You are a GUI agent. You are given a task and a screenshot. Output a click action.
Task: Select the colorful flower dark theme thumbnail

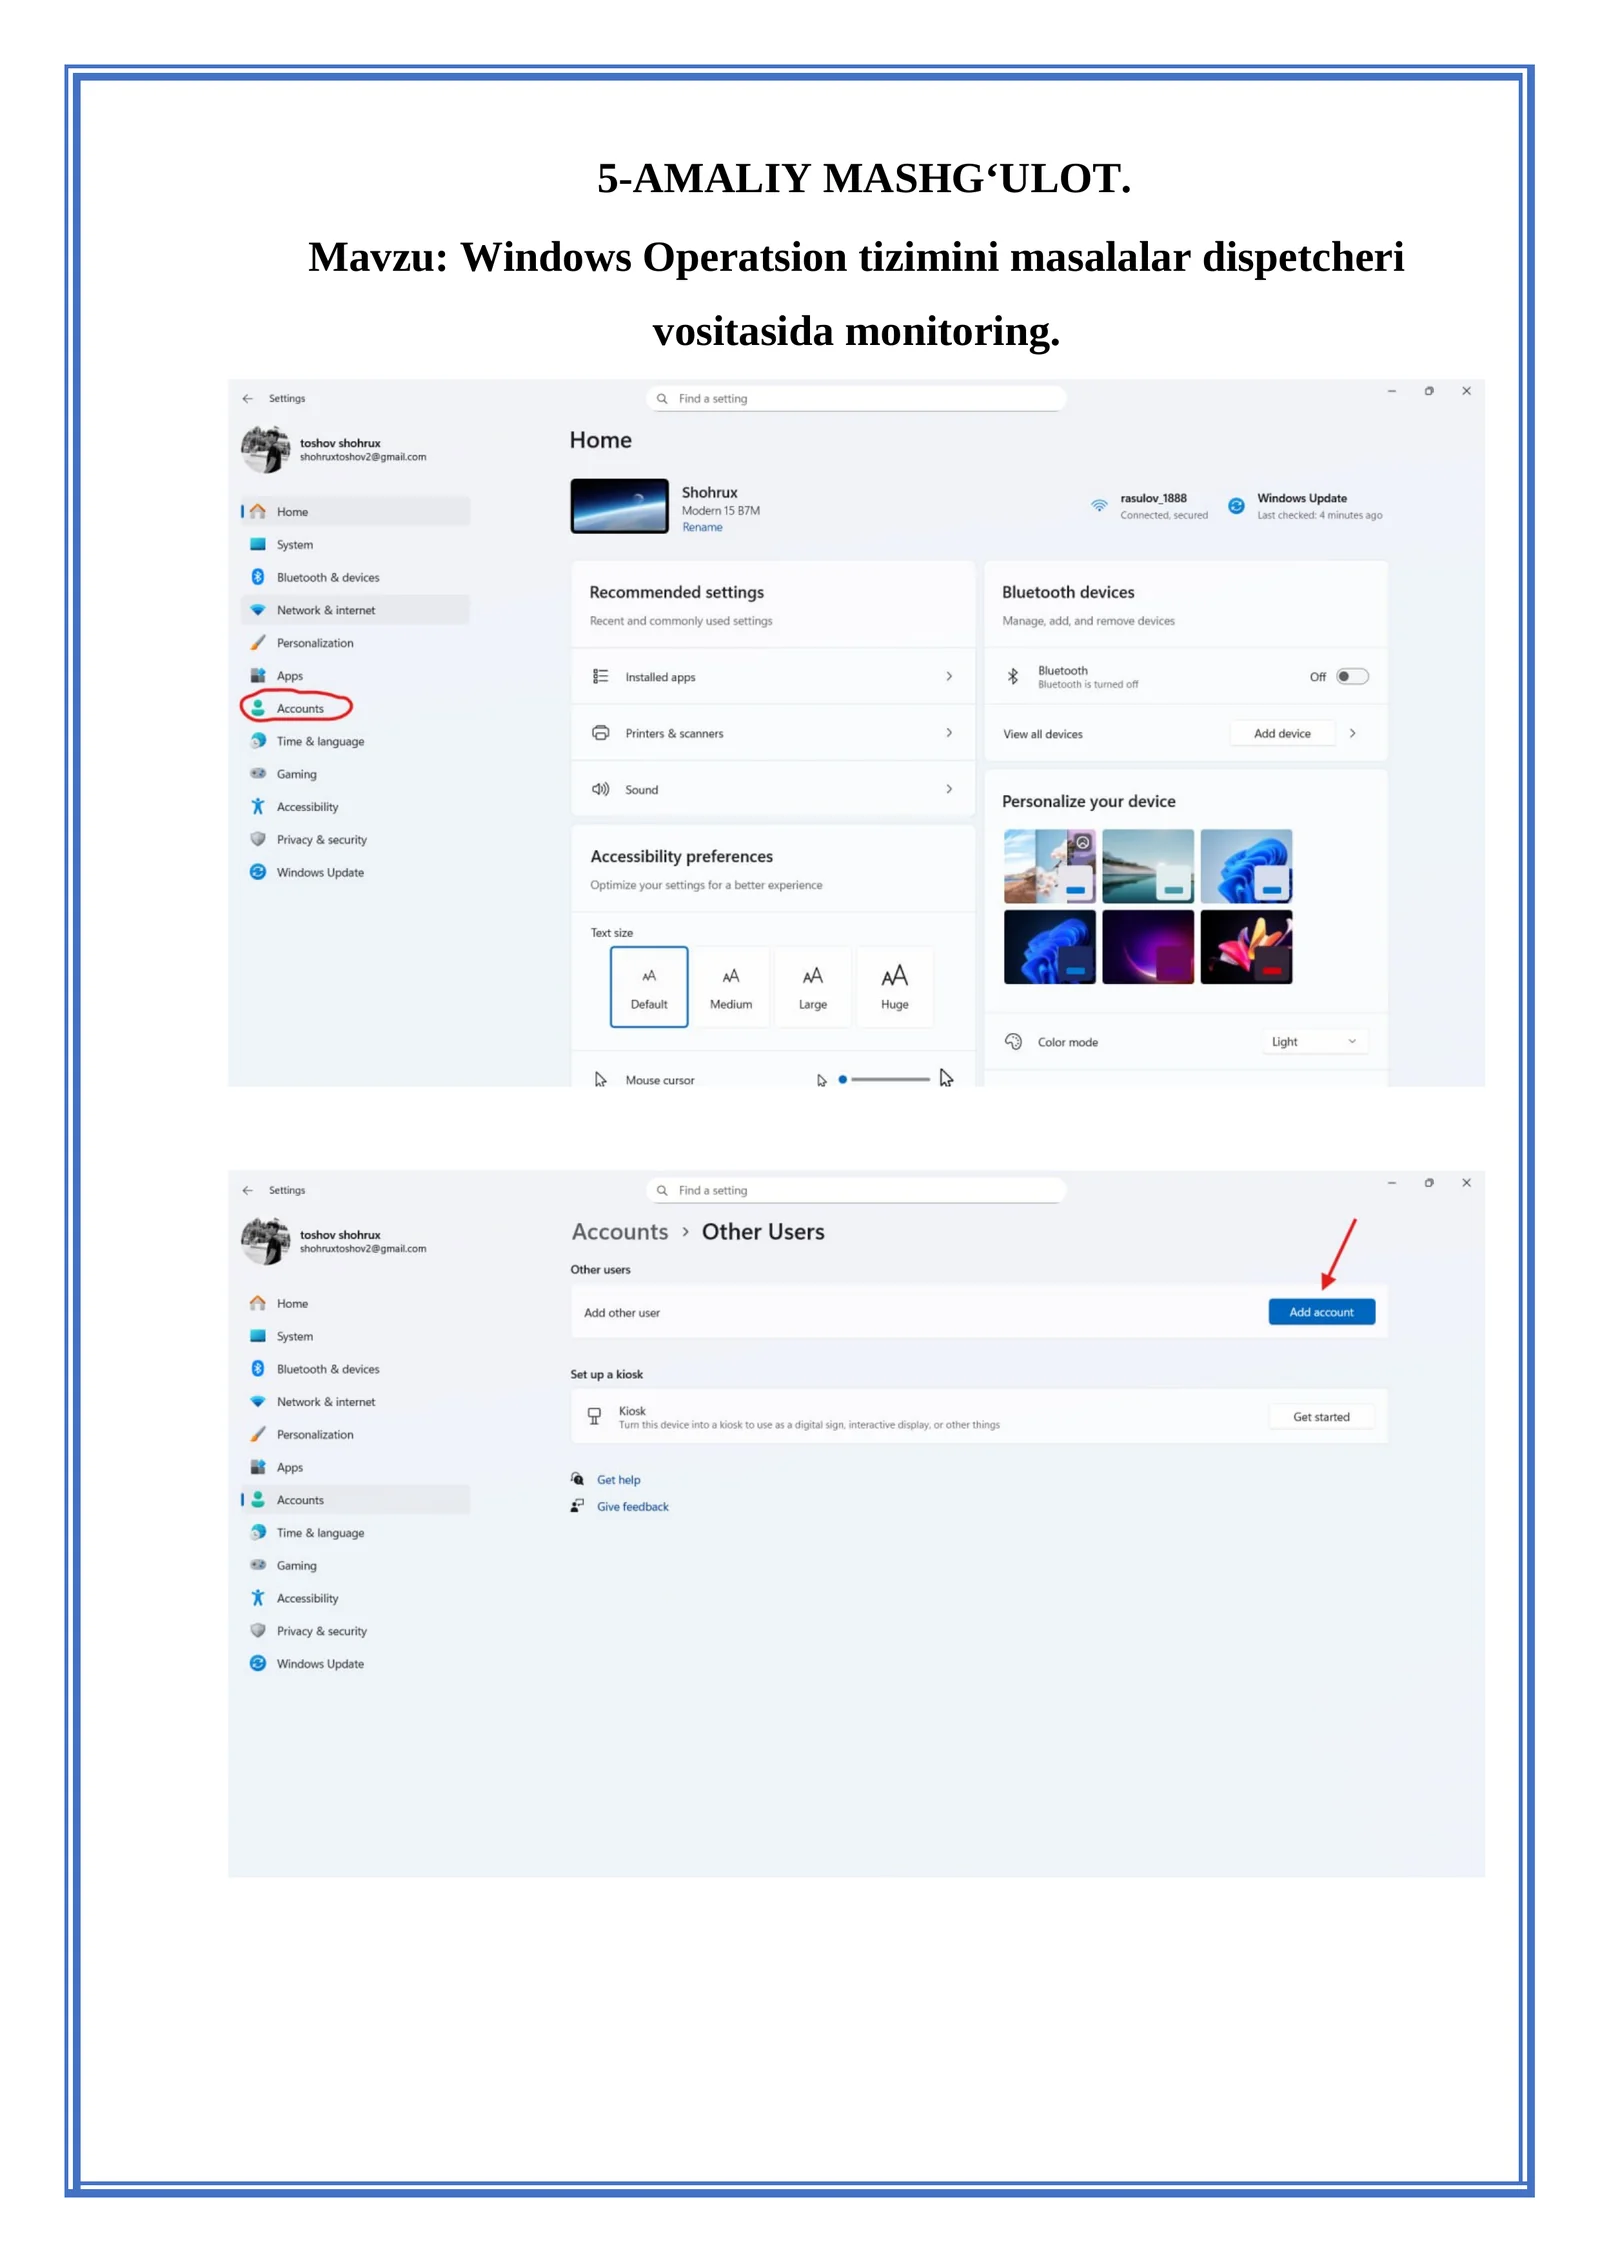(x=1246, y=947)
